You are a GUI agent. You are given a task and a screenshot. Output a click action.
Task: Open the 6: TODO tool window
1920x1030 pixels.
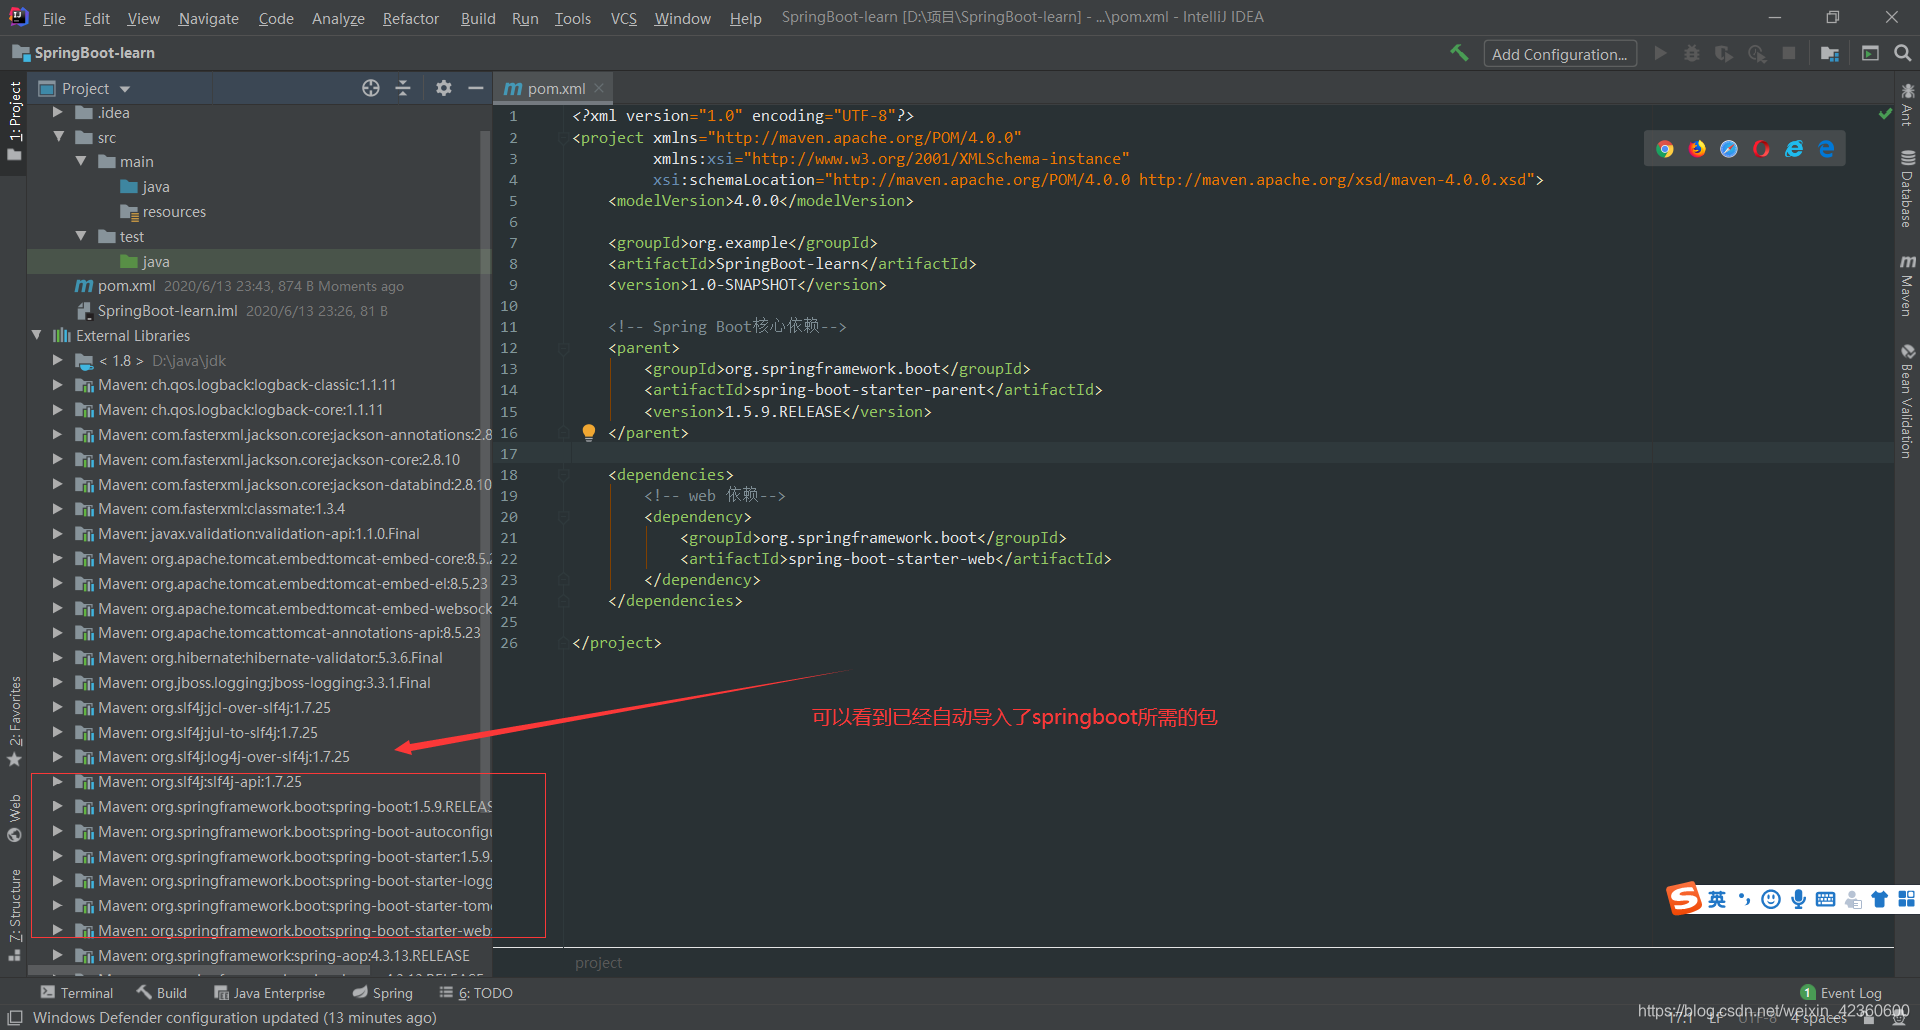(x=476, y=993)
